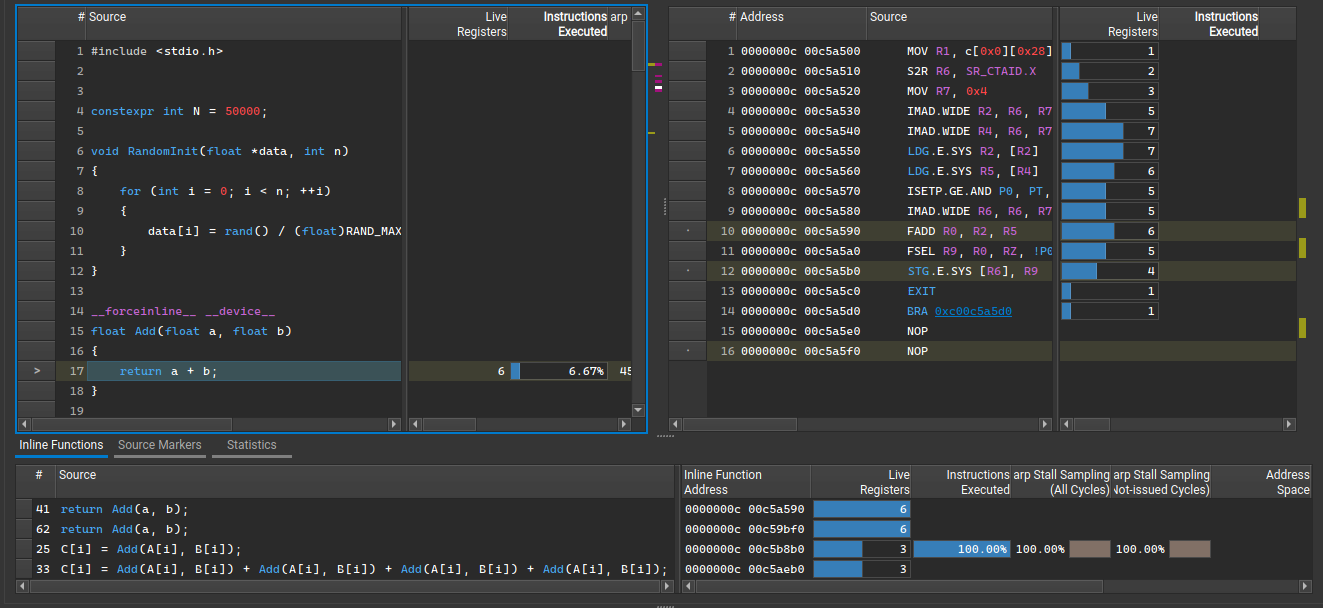1323x608 pixels.
Task: Click assembly metrics pane scroll right arrow
Action: [x=1290, y=424]
